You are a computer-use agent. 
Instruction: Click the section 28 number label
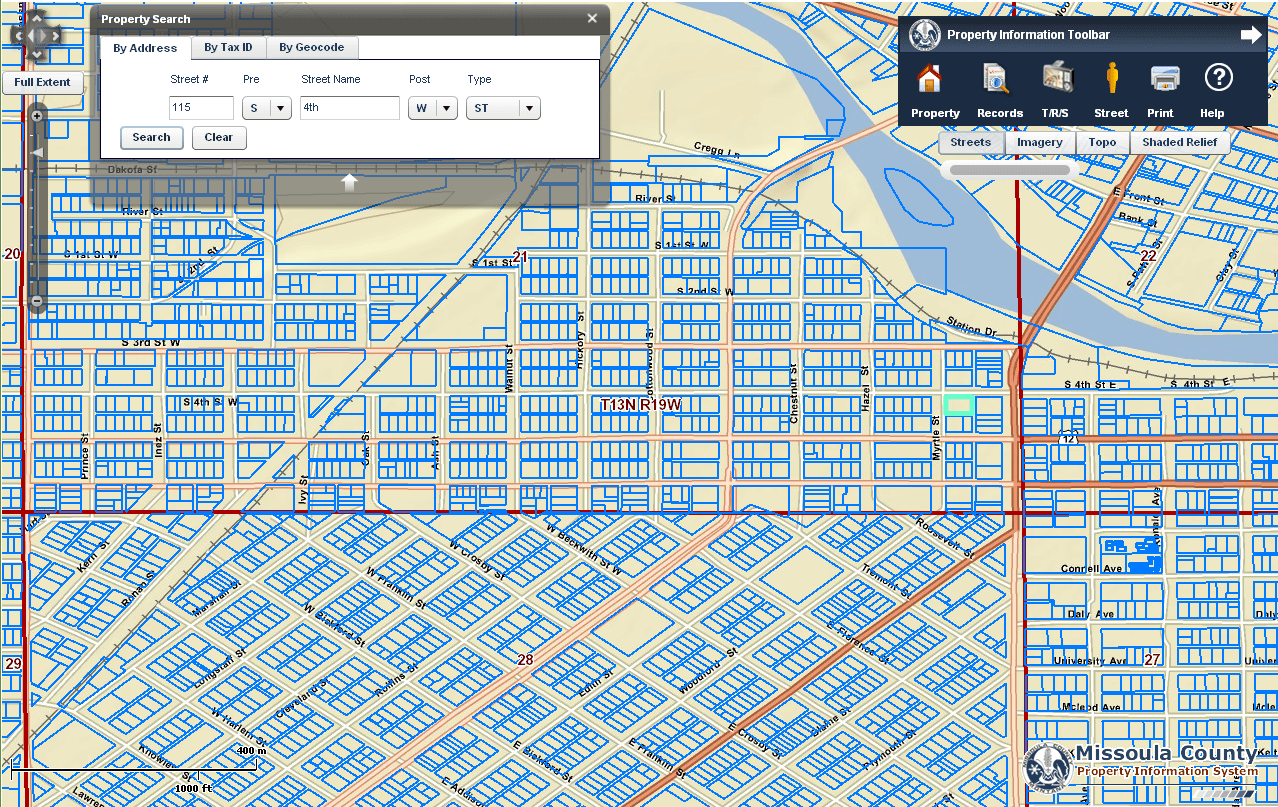(525, 660)
